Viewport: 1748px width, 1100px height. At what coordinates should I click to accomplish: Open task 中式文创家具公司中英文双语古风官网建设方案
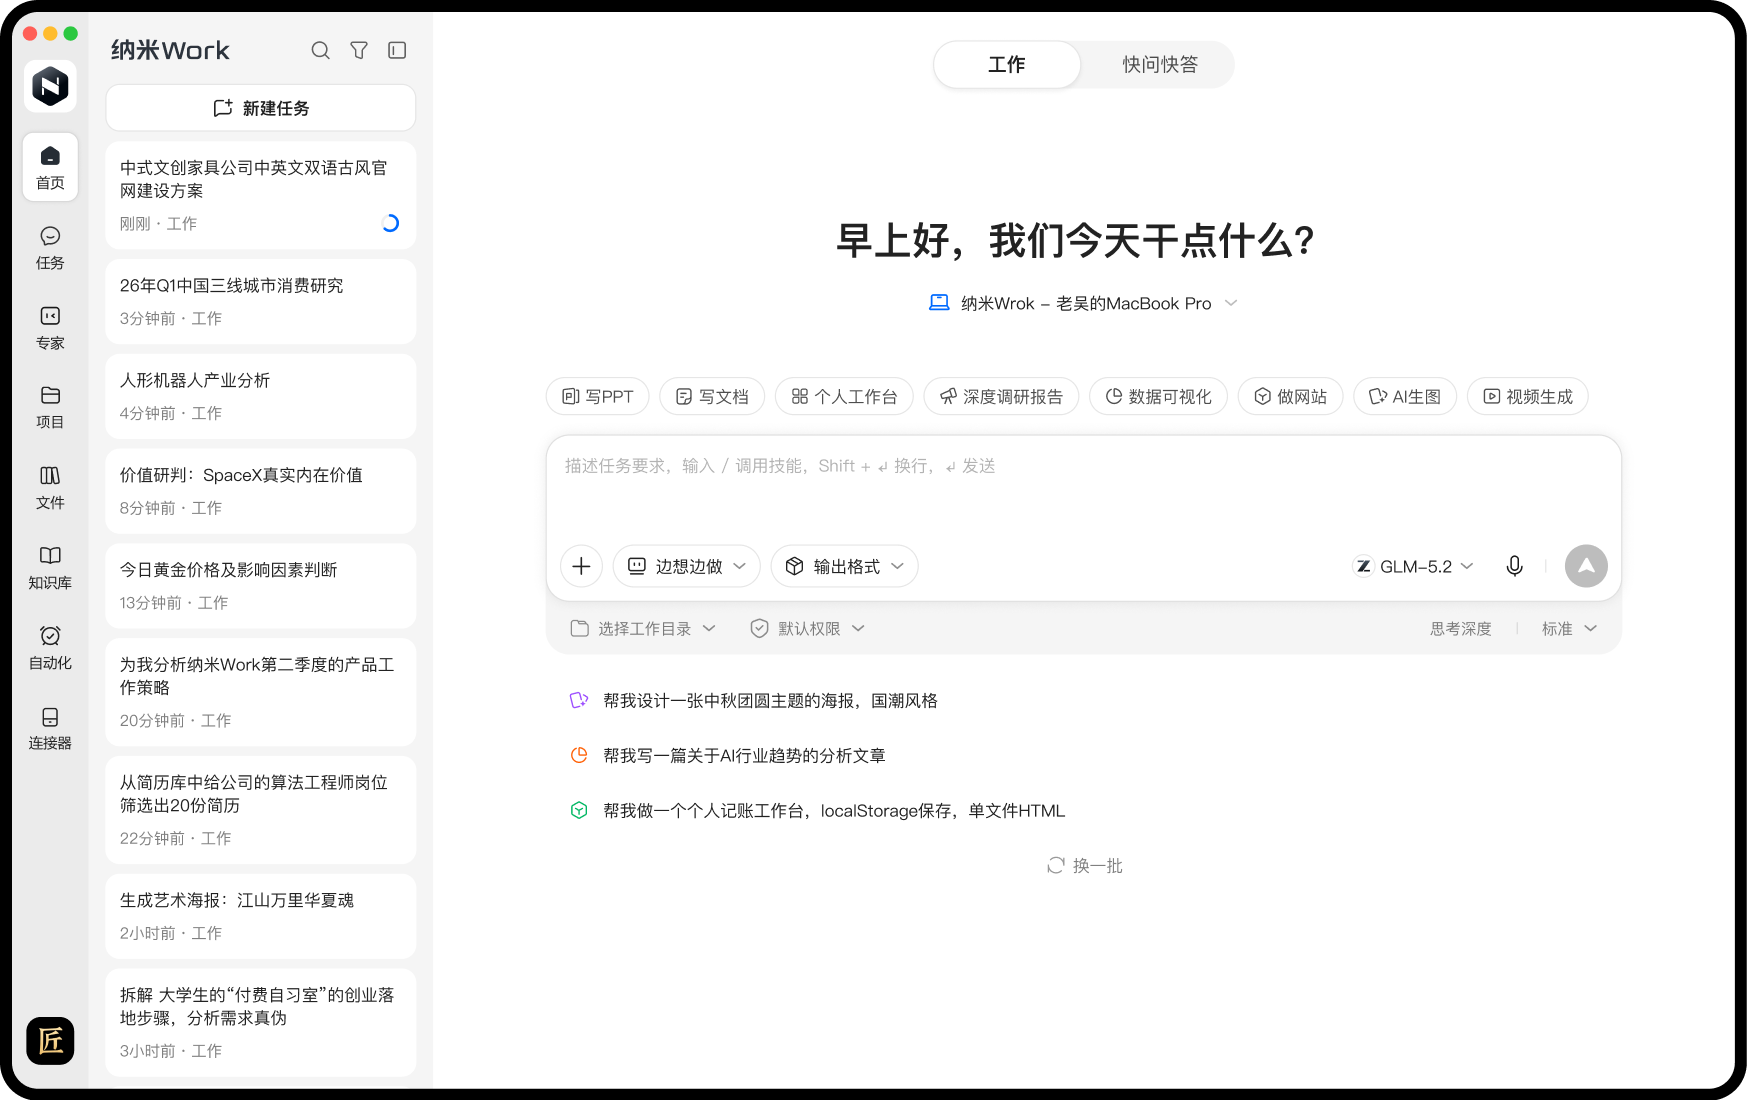pyautogui.click(x=261, y=195)
